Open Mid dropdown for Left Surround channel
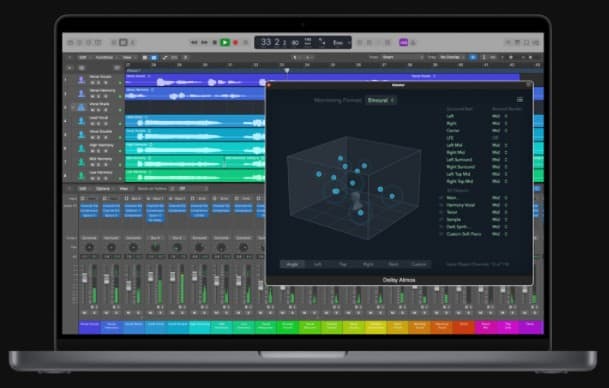The image size is (609, 388). point(499,160)
